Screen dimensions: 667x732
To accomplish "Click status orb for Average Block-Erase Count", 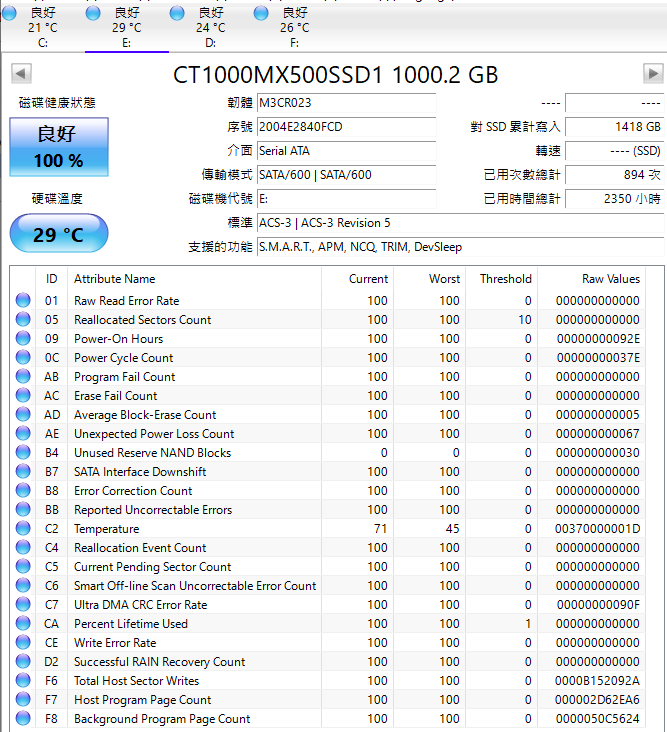I will pyautogui.click(x=23, y=414).
